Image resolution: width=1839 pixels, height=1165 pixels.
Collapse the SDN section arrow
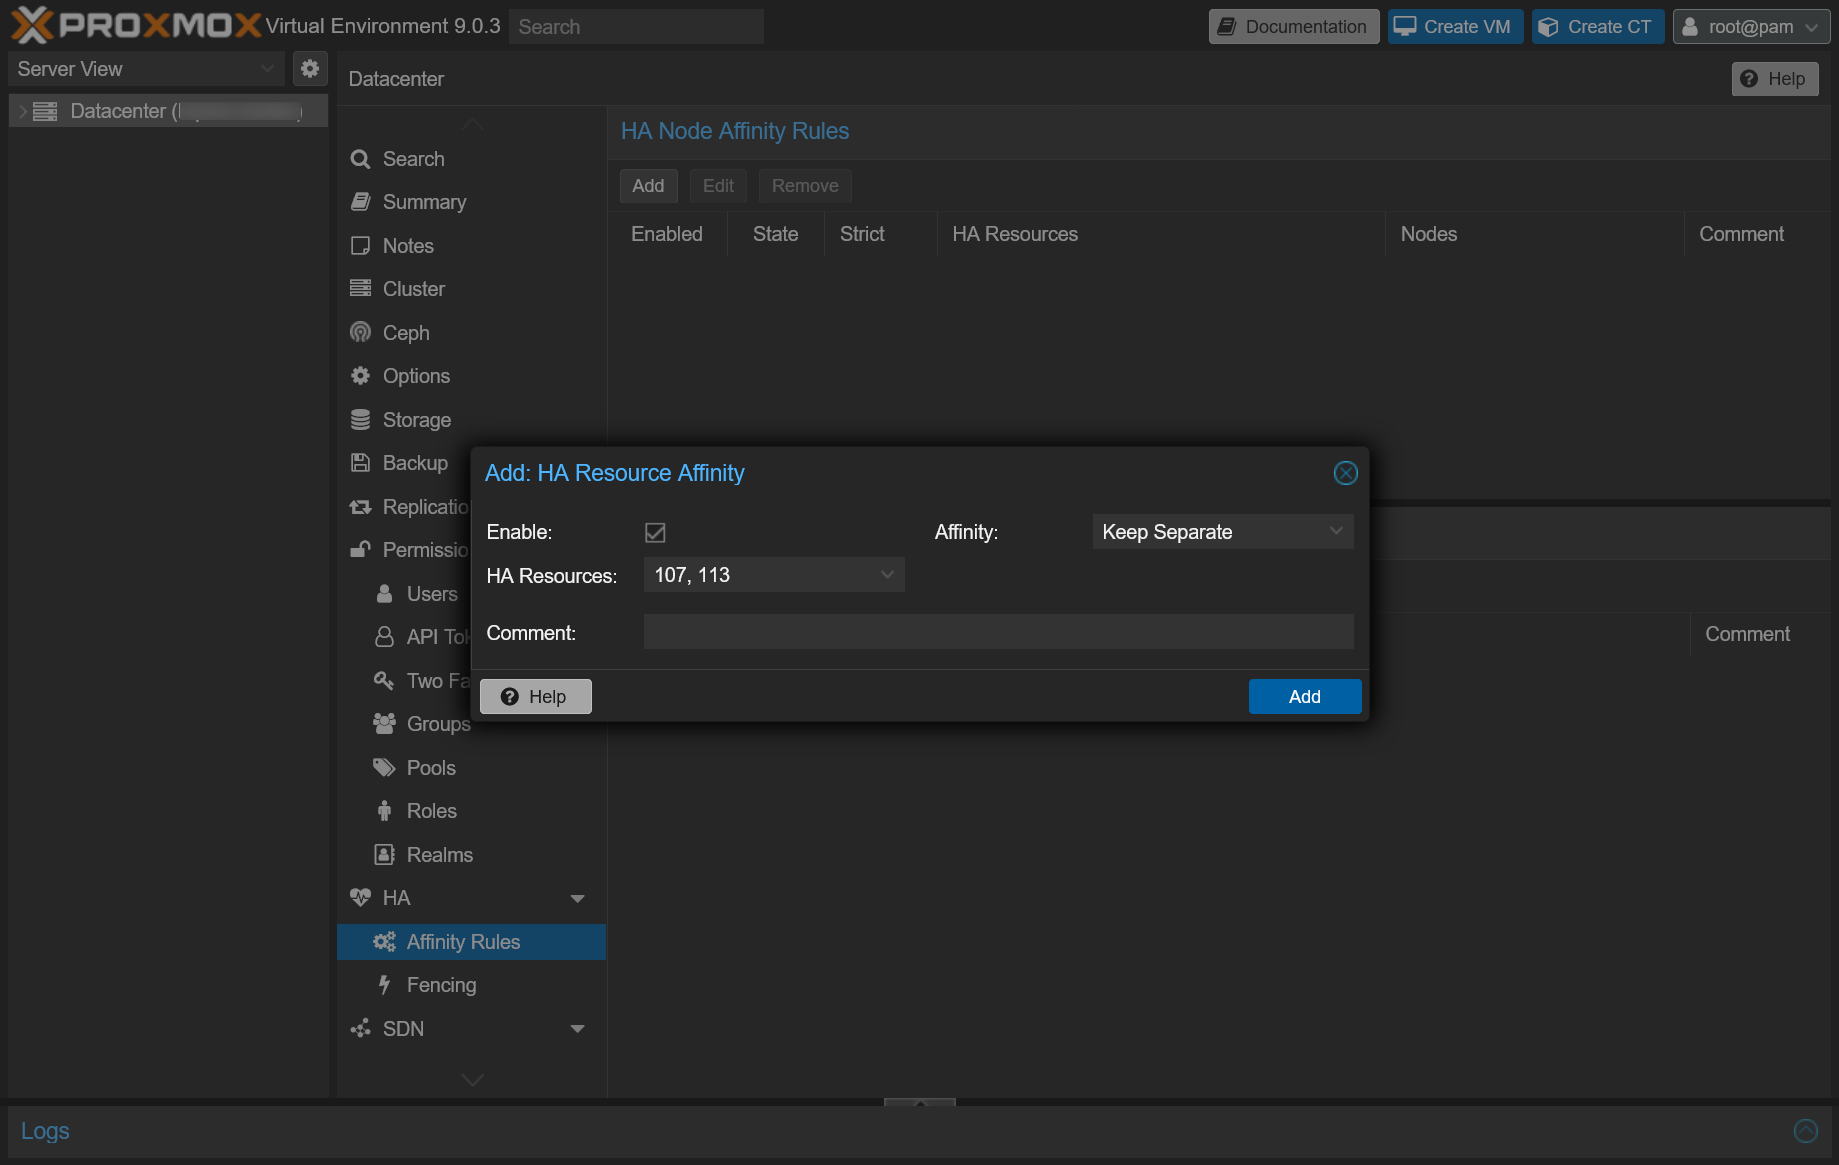pos(577,1029)
